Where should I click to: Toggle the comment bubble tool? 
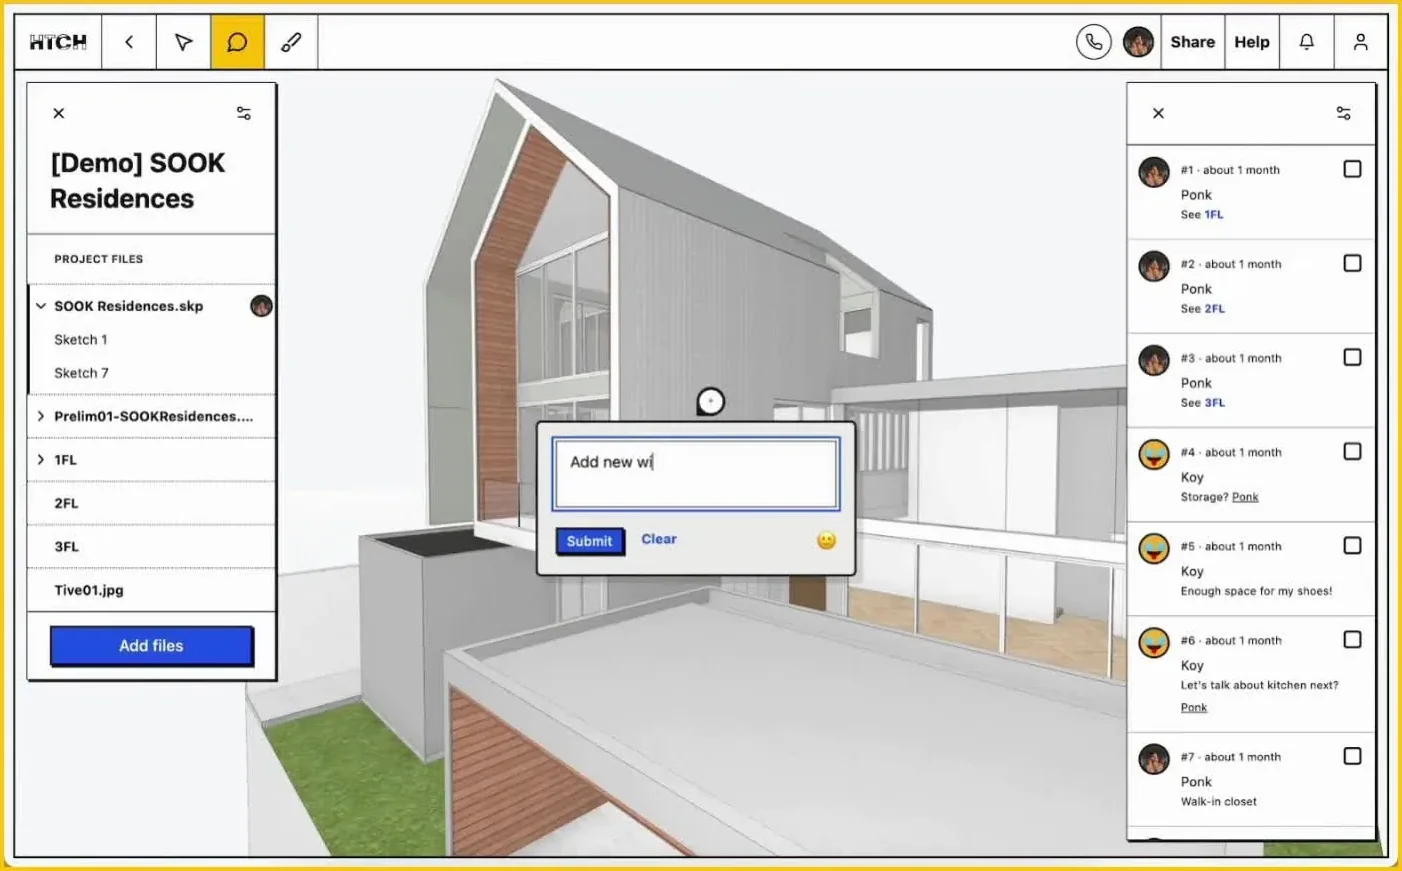tap(237, 42)
